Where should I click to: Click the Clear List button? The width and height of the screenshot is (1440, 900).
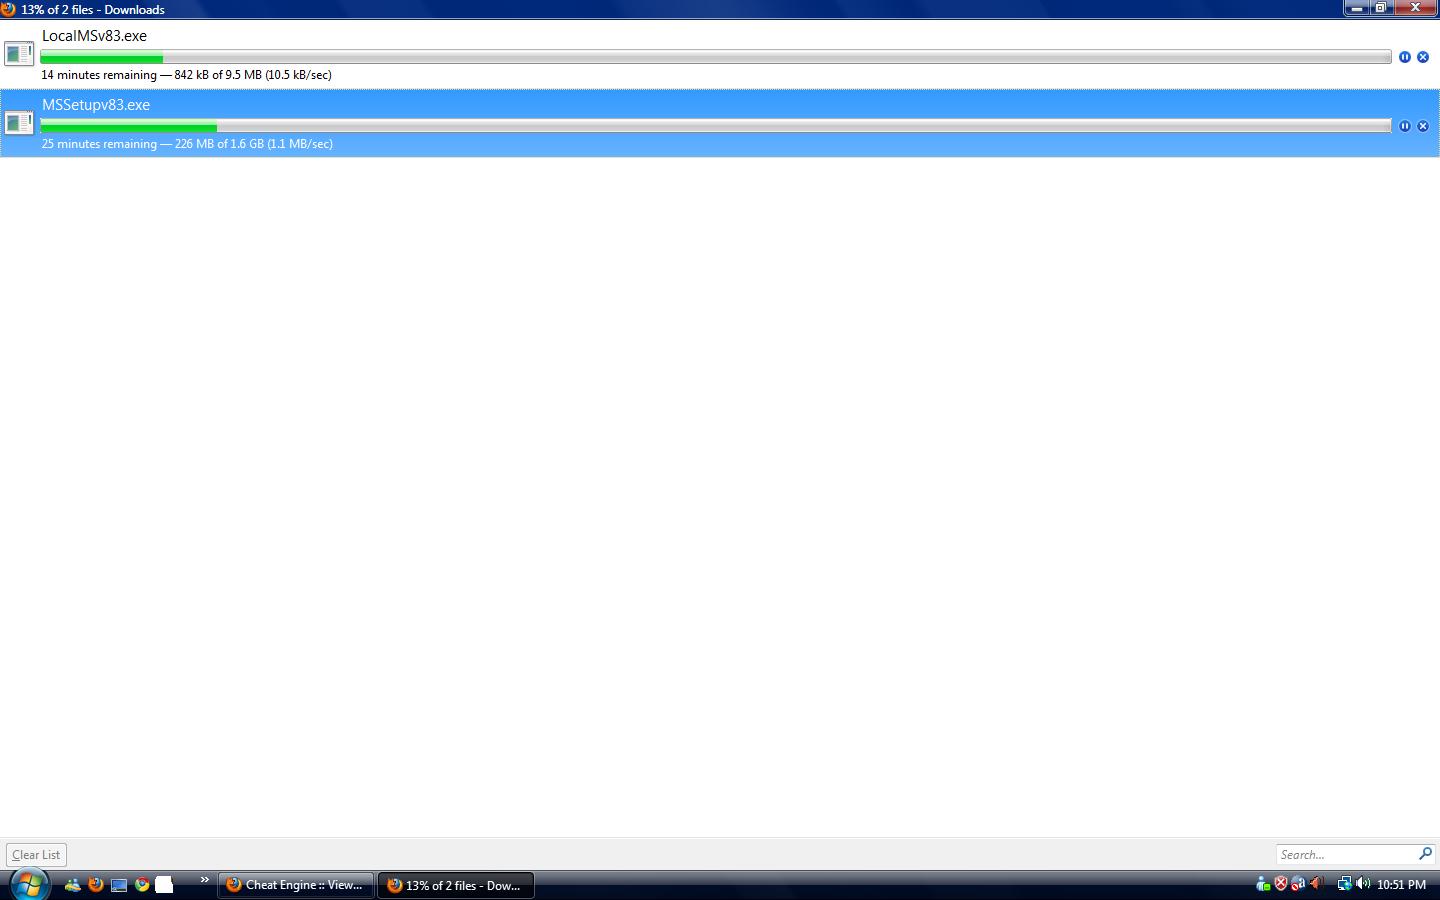point(36,855)
